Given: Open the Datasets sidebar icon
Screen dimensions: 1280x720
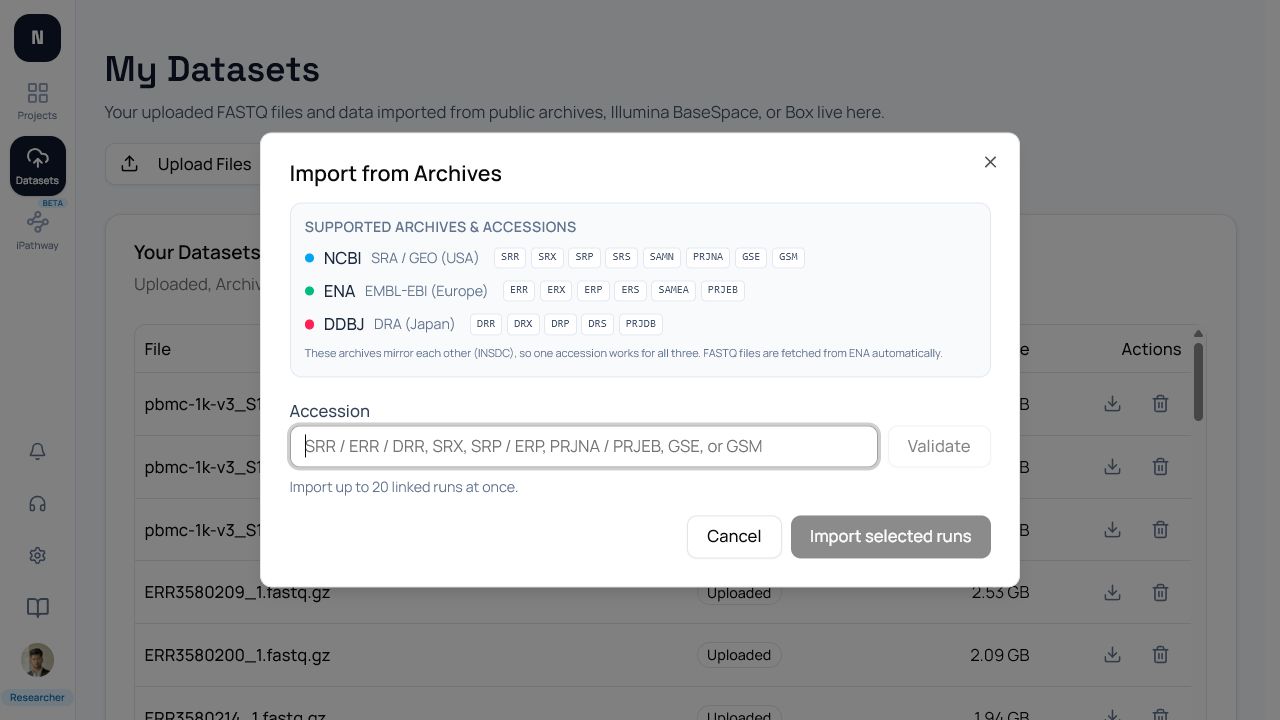Looking at the screenshot, I should (x=37, y=166).
